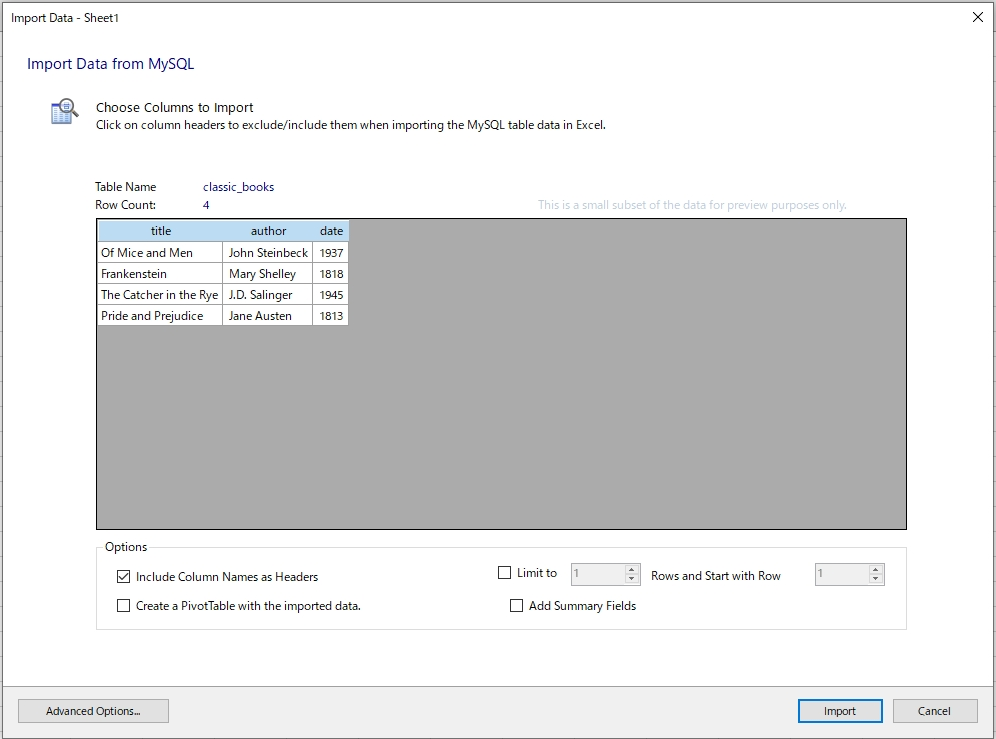
Task: Enable the Limit to checkbox
Action: 504,573
